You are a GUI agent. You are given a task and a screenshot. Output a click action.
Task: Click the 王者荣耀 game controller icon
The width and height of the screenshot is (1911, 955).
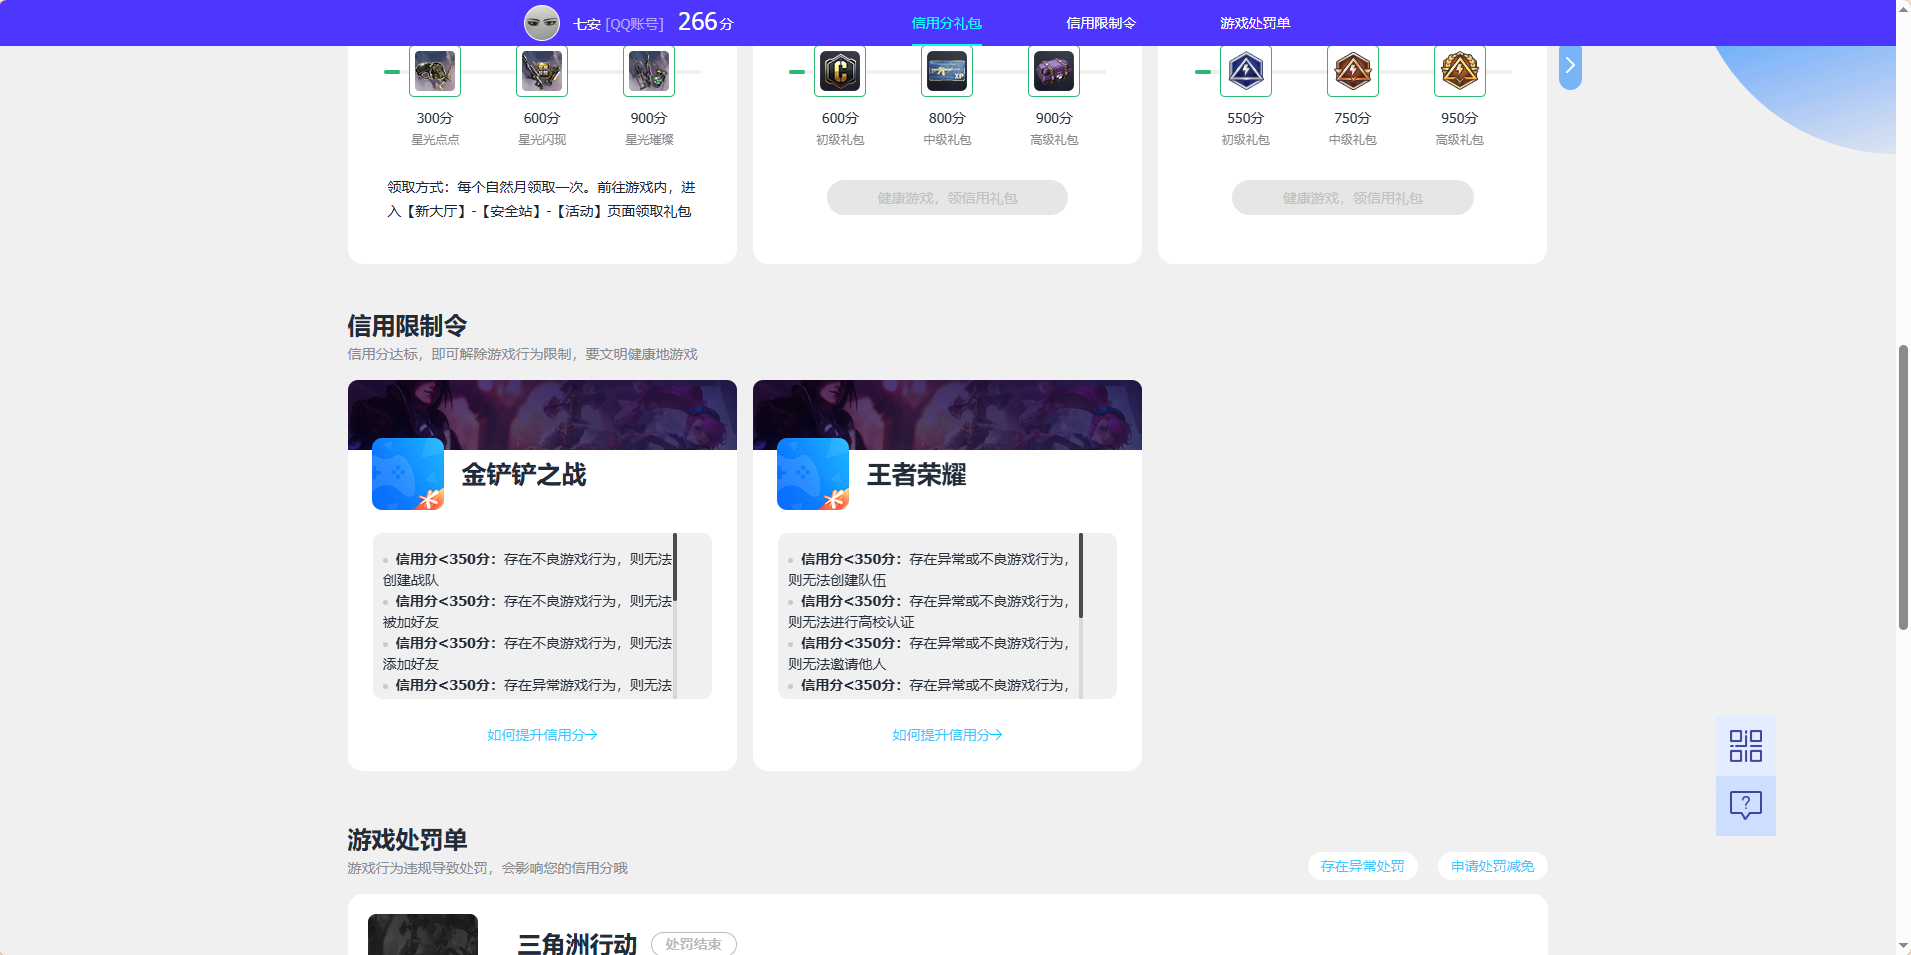click(x=813, y=474)
